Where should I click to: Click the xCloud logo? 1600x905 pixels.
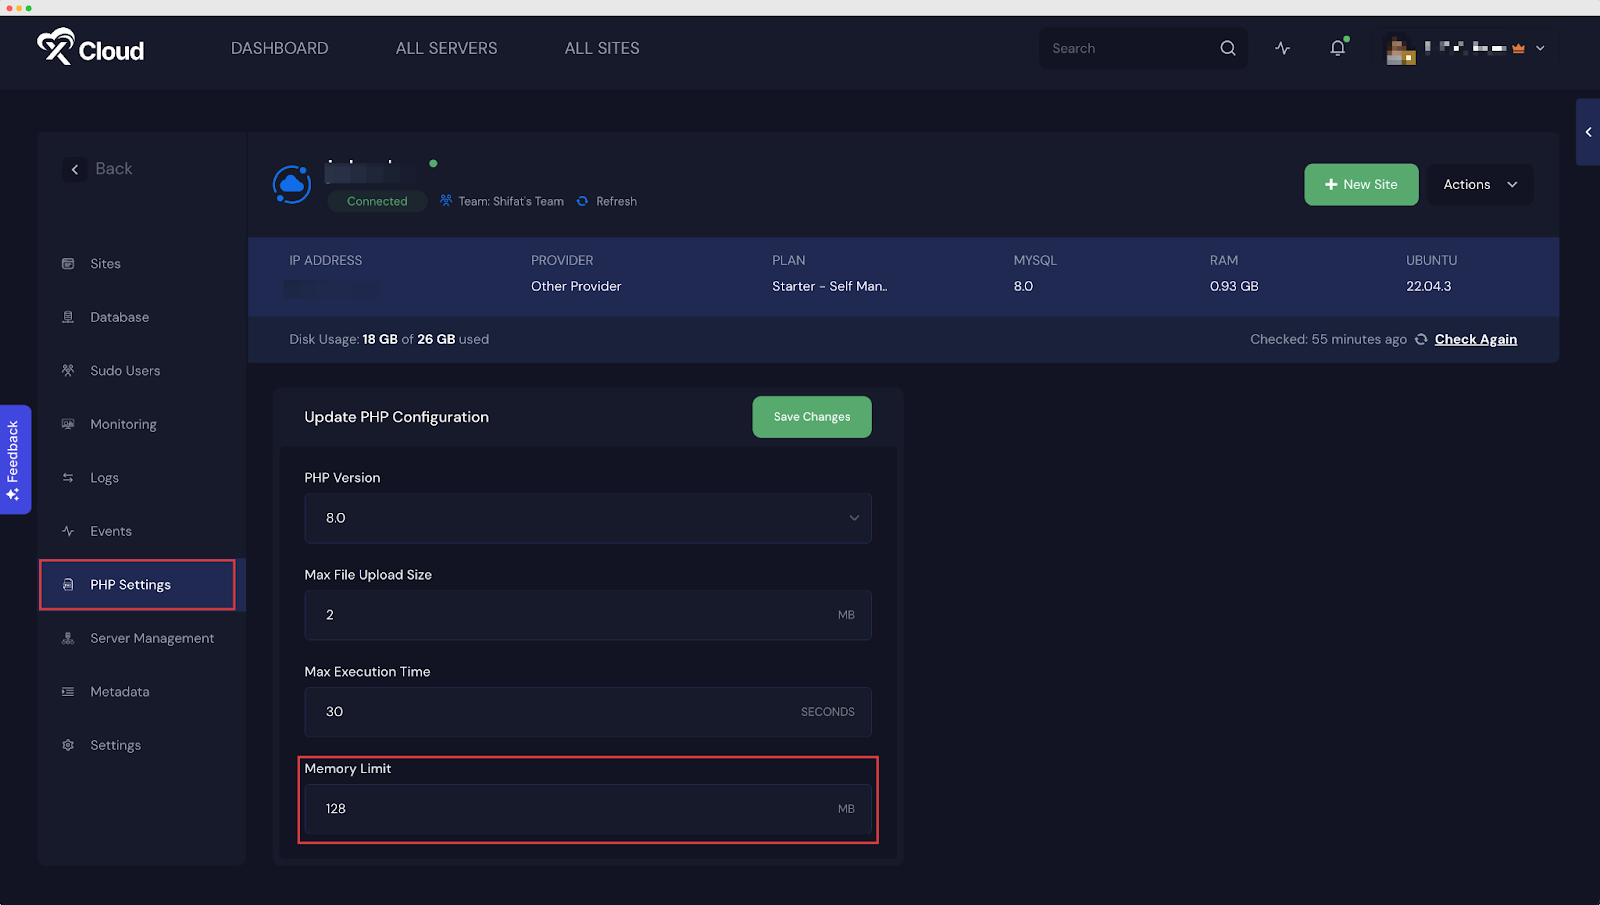[x=91, y=47]
